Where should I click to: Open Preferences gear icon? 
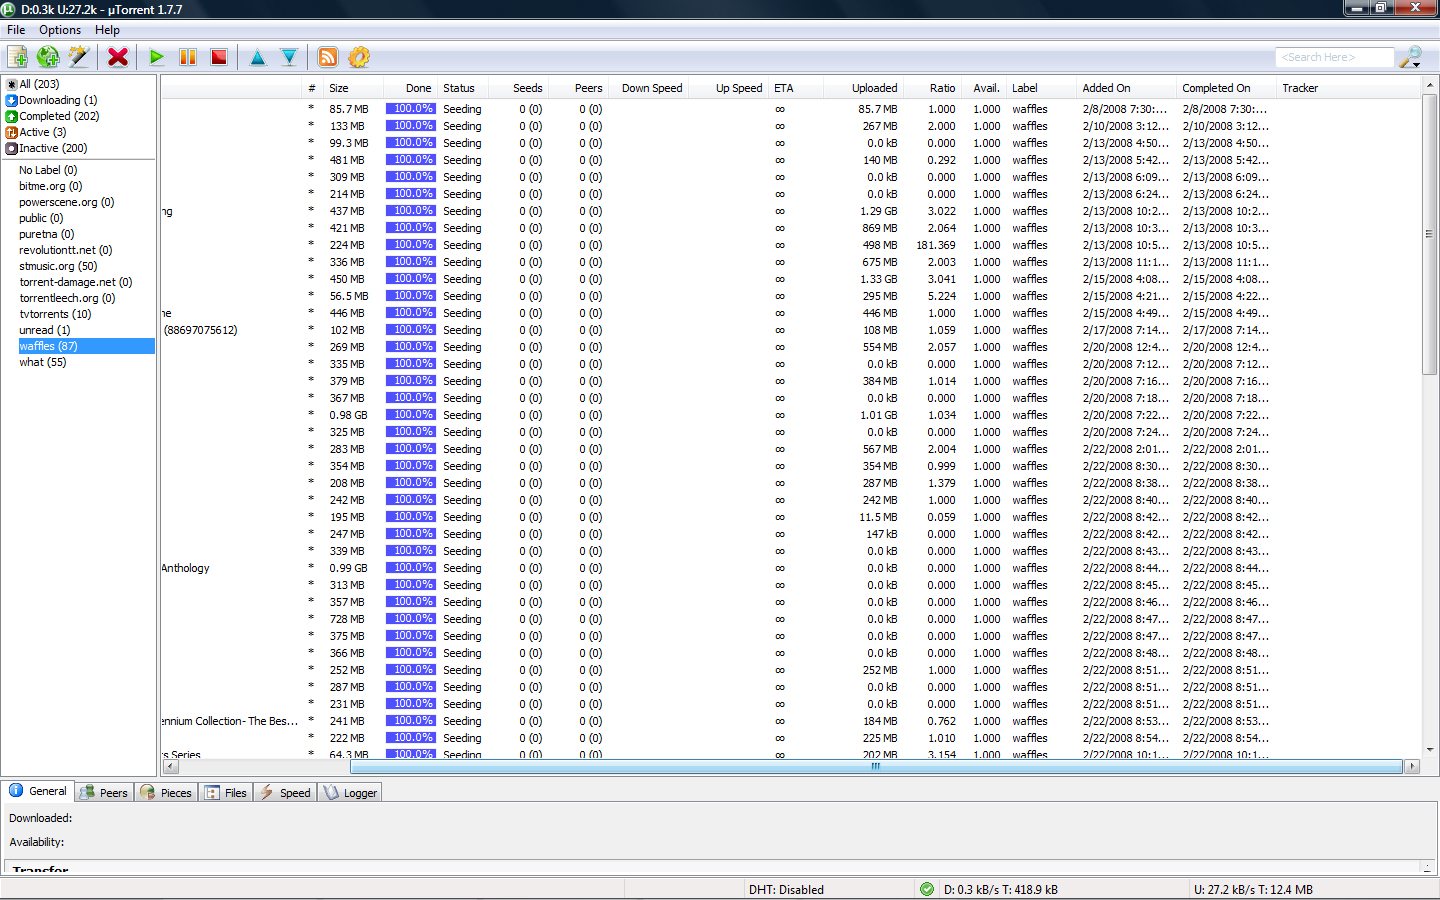[359, 57]
